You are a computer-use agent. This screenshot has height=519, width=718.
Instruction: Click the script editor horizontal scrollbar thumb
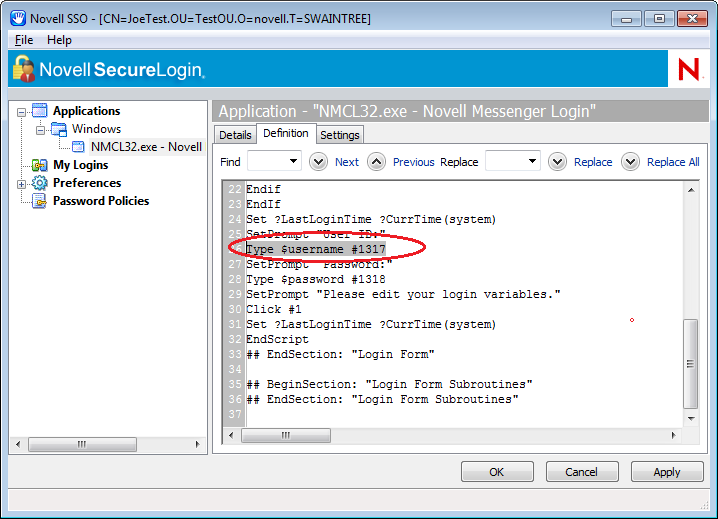[x=286, y=435]
